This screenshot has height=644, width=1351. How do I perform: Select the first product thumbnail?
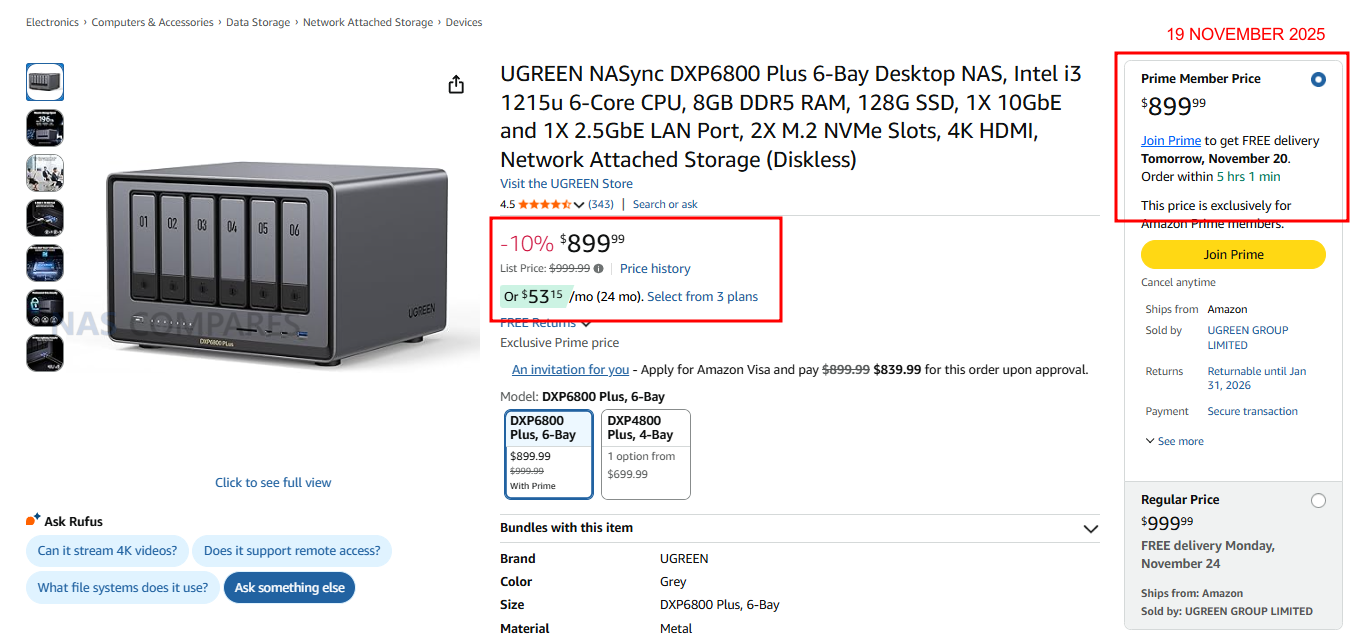[x=45, y=82]
